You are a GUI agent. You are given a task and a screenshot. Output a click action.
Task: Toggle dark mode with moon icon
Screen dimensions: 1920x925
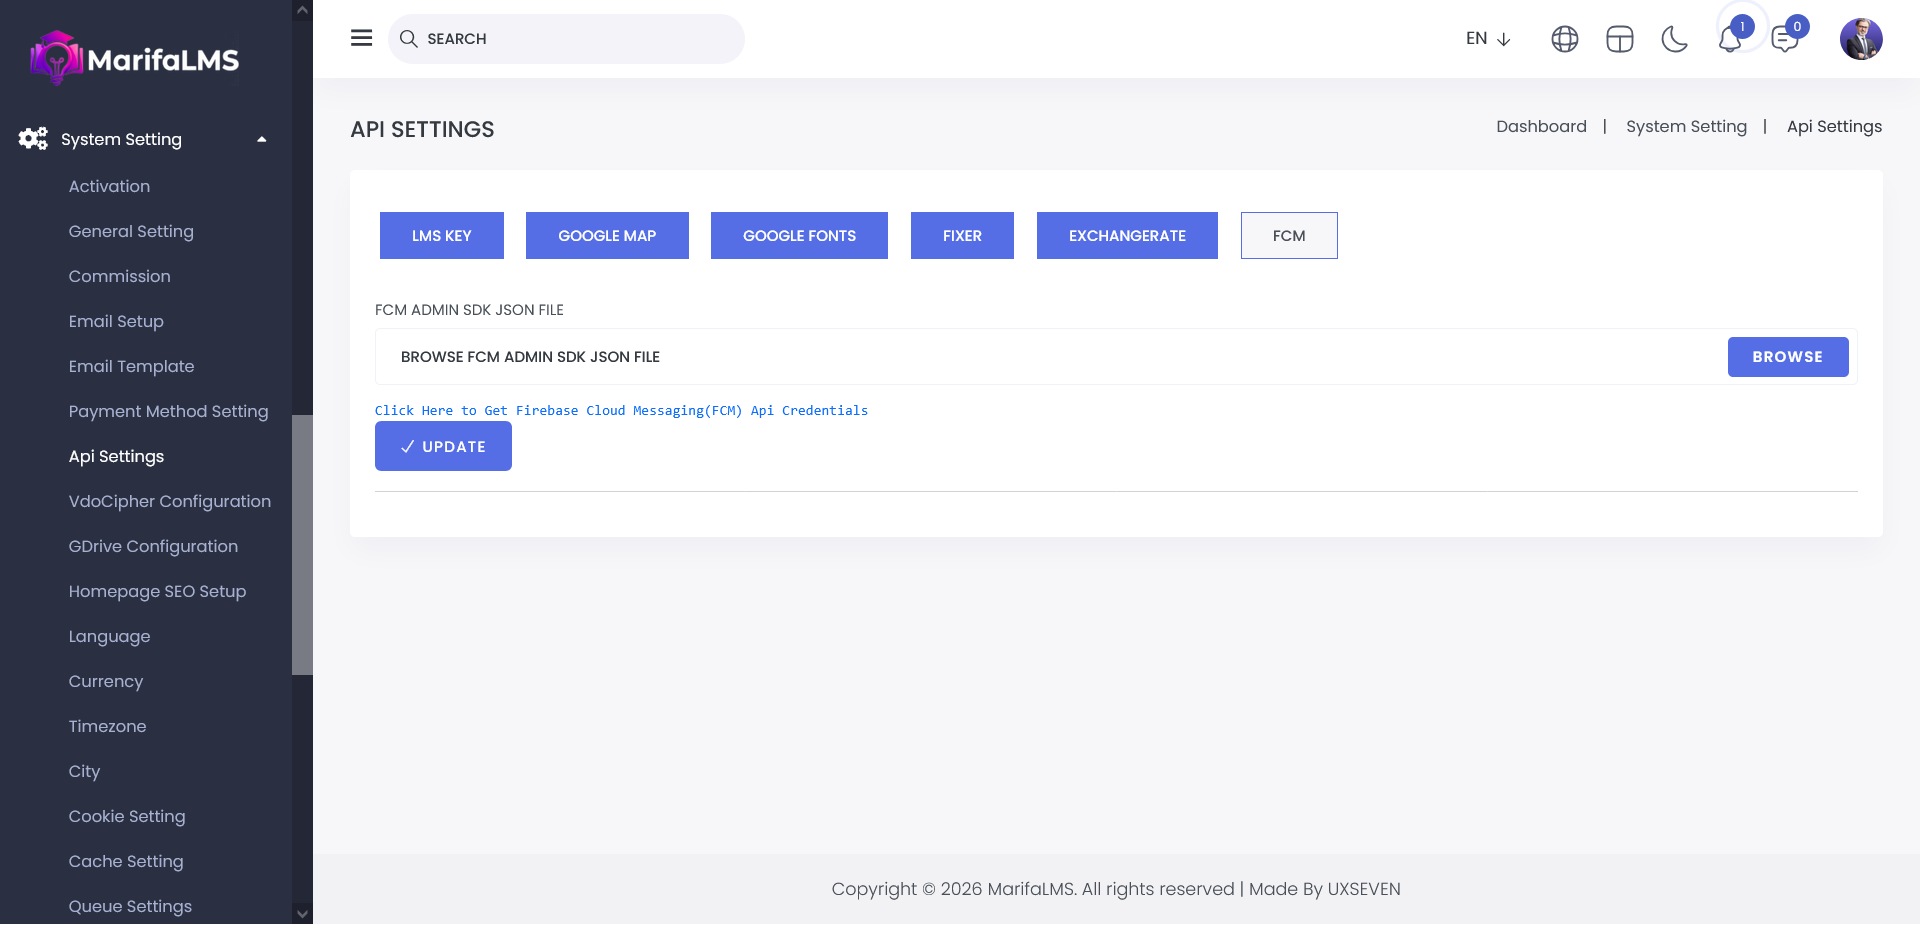(x=1674, y=39)
